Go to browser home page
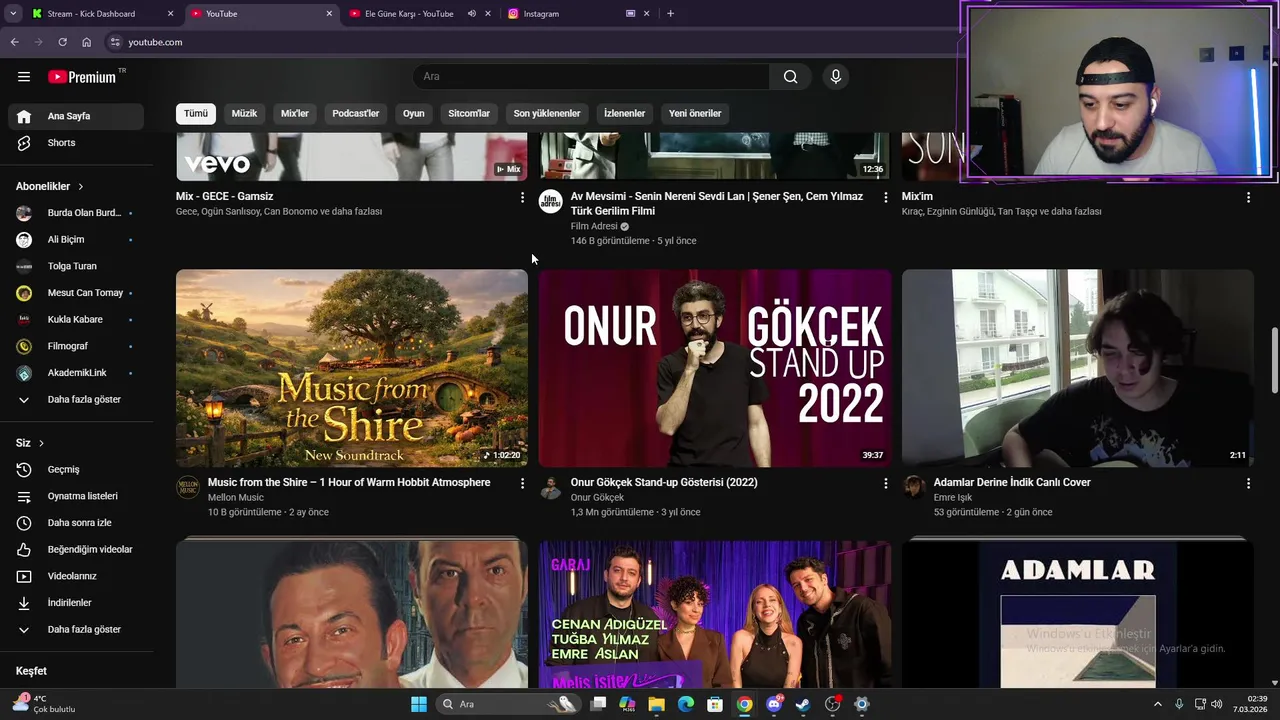This screenshot has width=1280, height=720. point(87,42)
